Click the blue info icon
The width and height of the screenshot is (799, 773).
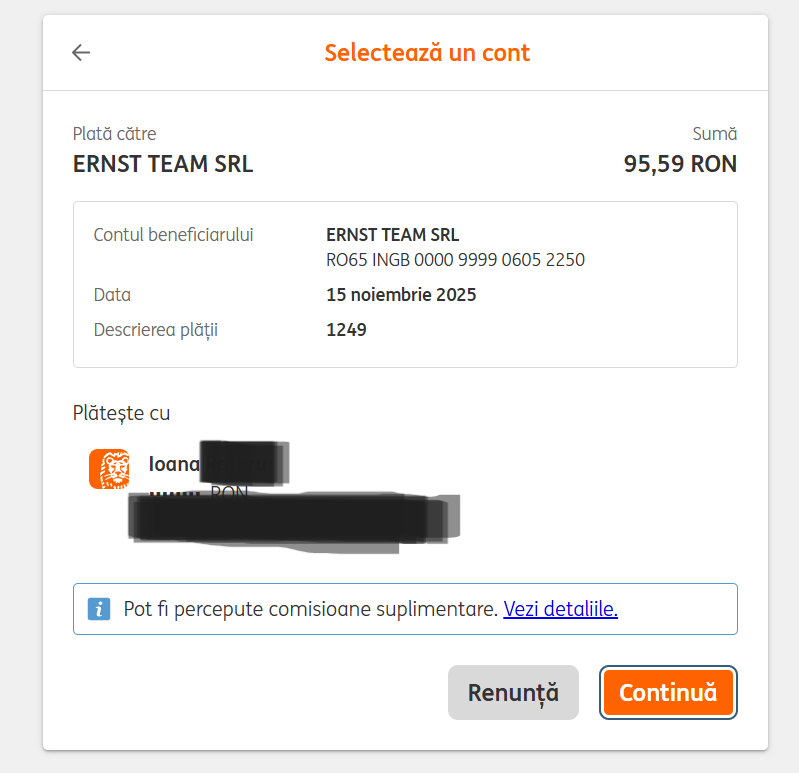[x=99, y=609]
